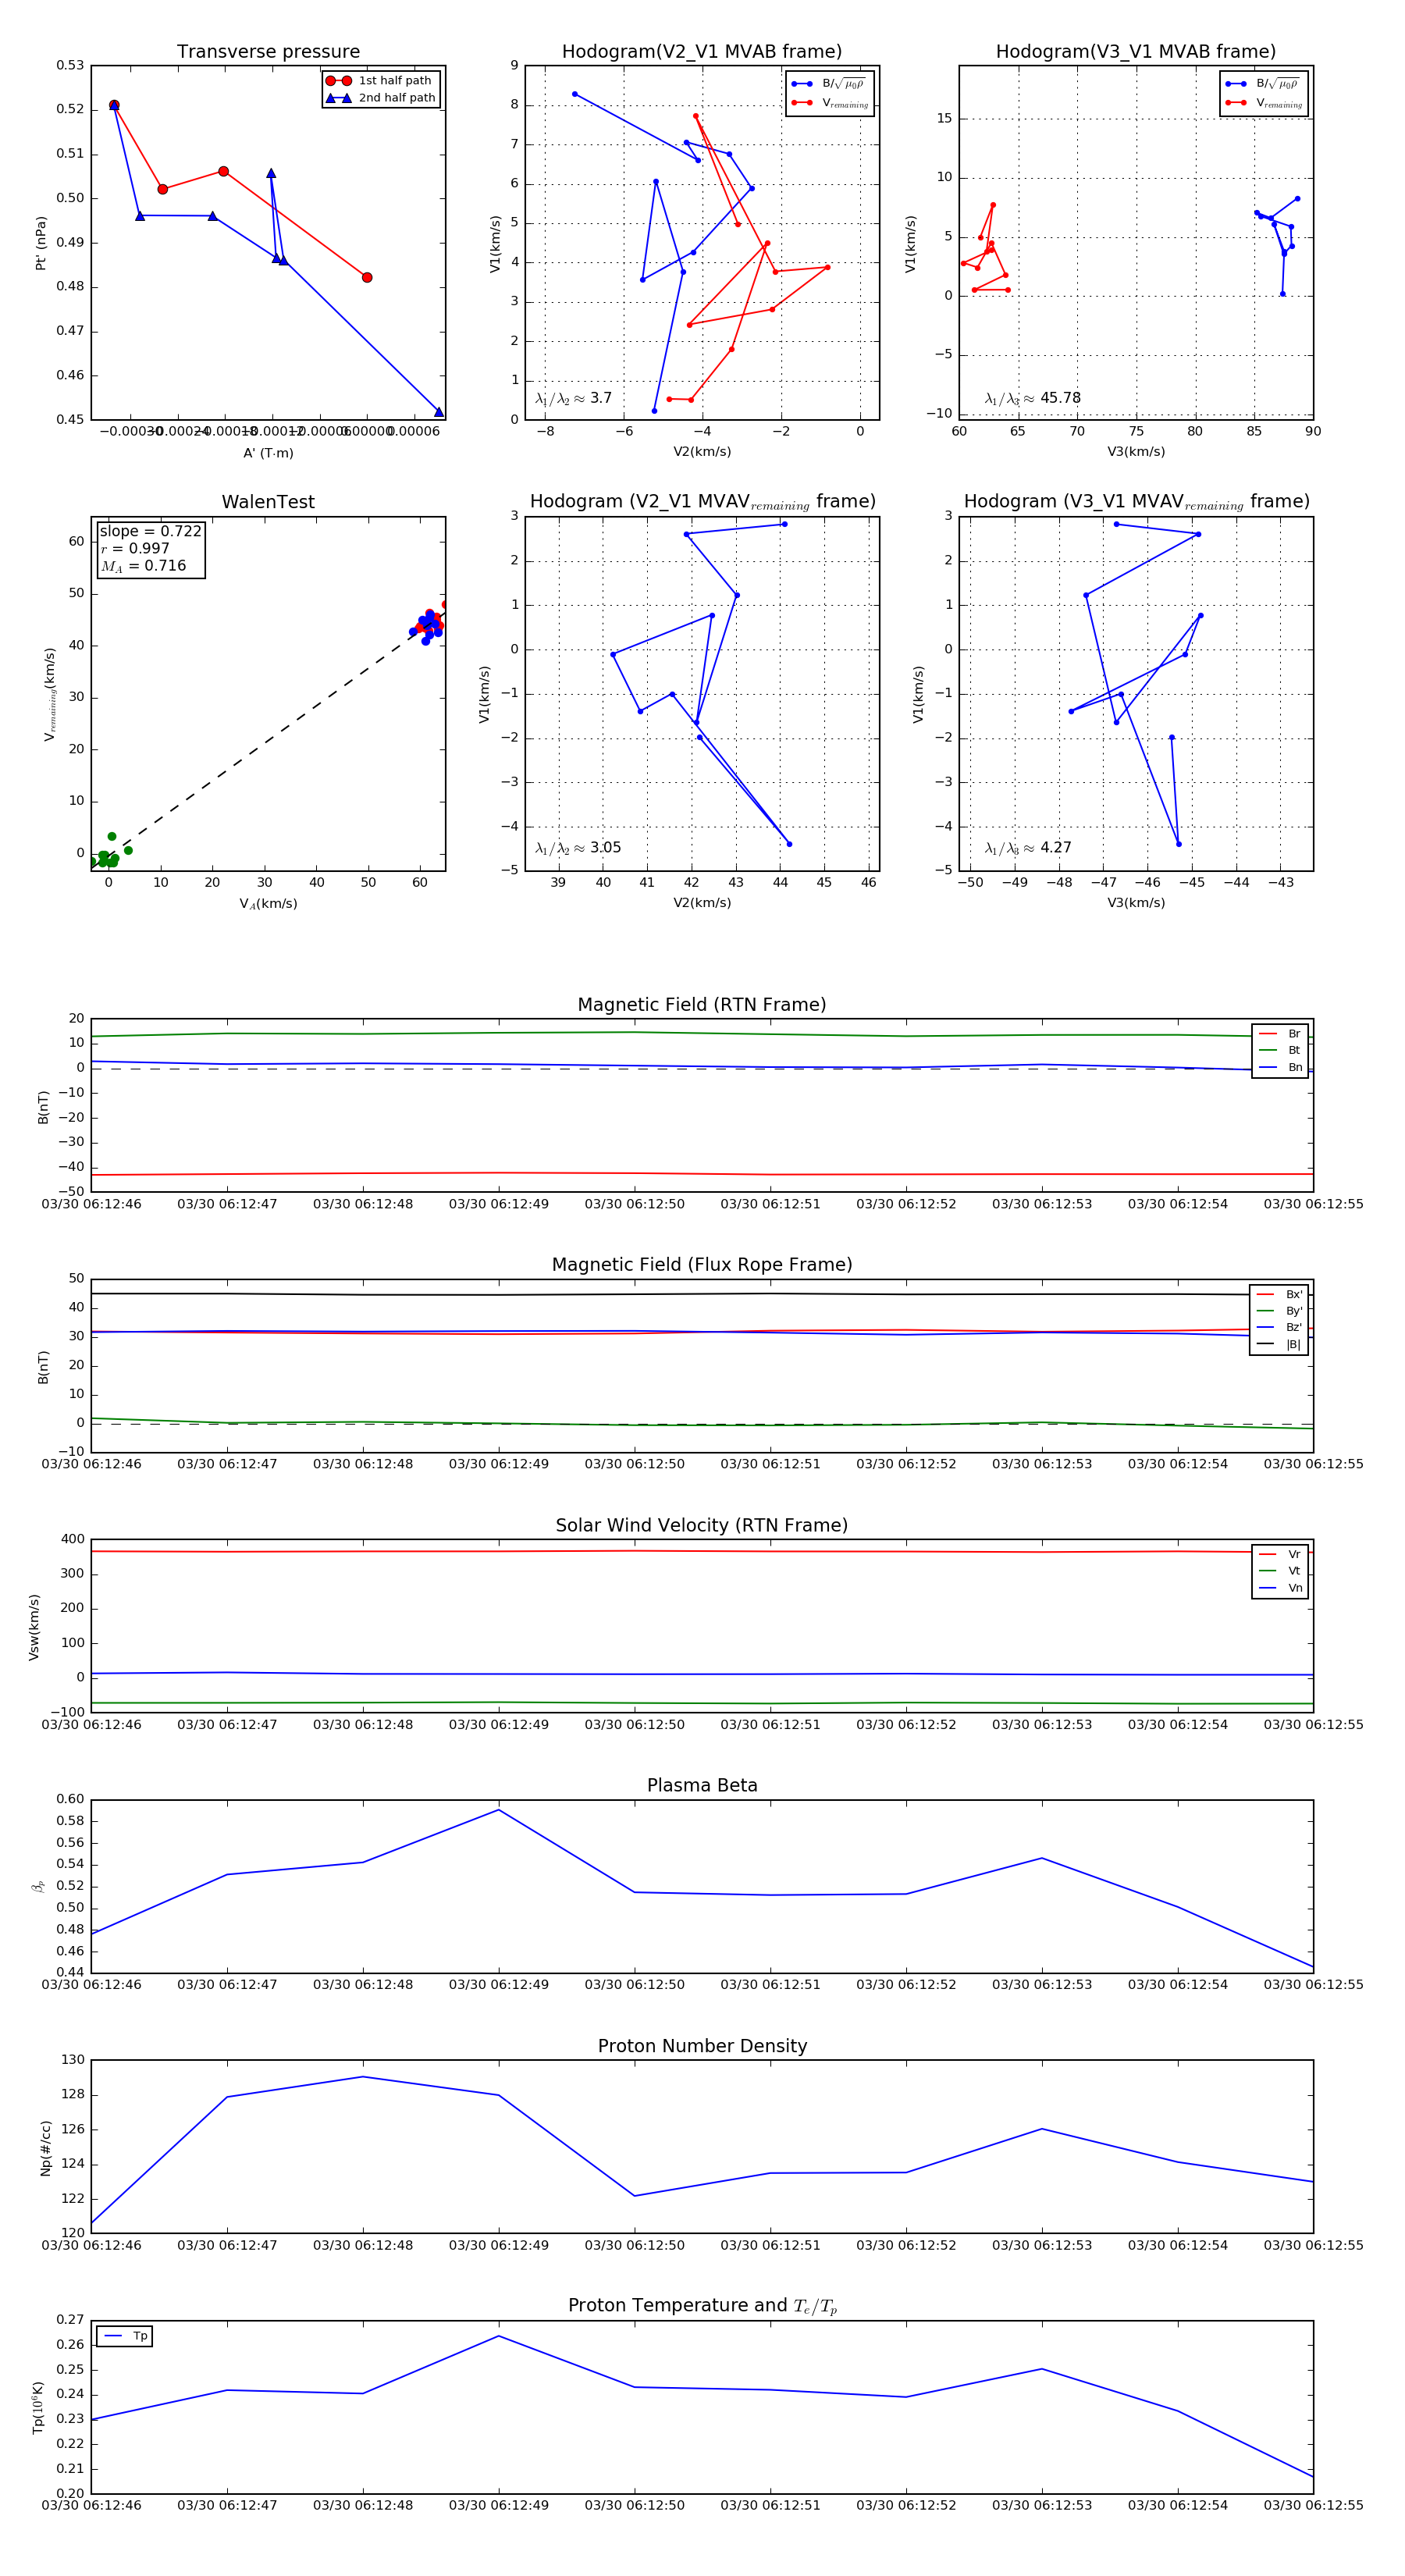Viewport: 1405px width, 2576px height.
Task: Click the "Np(#/cc)" axis label
Action: [45, 2147]
